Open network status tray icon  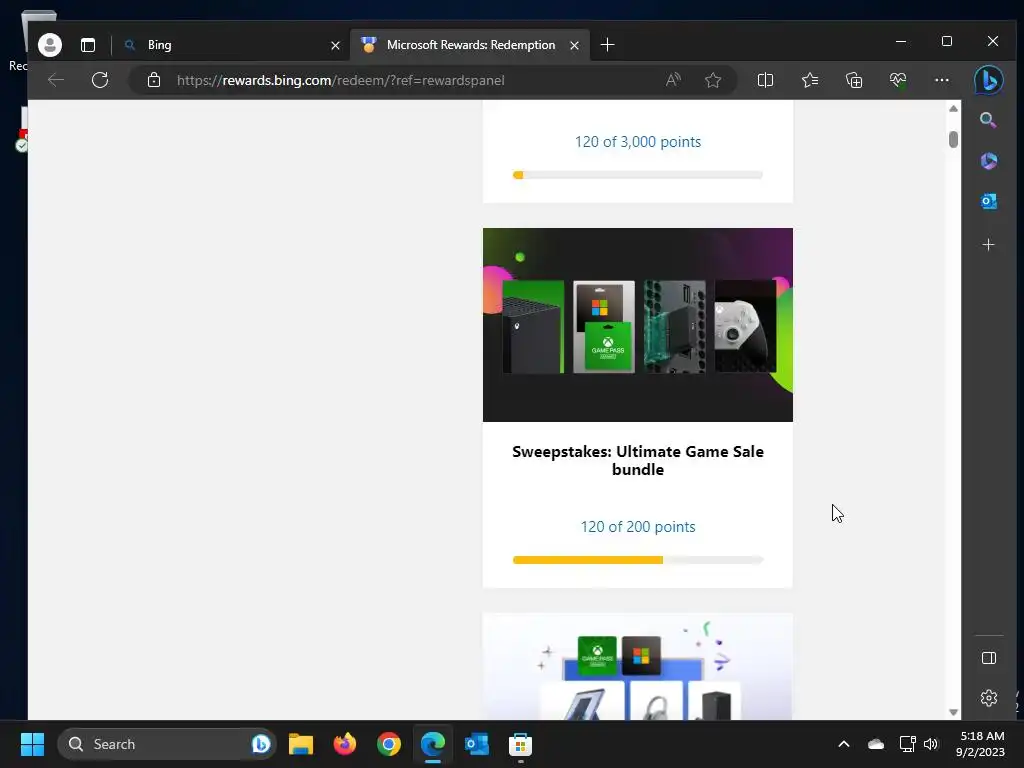coord(907,744)
